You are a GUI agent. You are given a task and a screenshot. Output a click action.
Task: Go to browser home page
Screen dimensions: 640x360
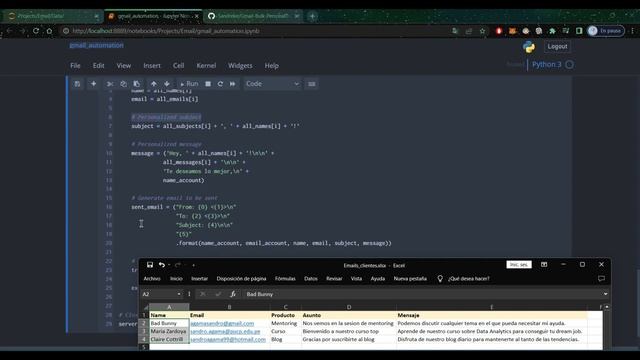coord(49,31)
